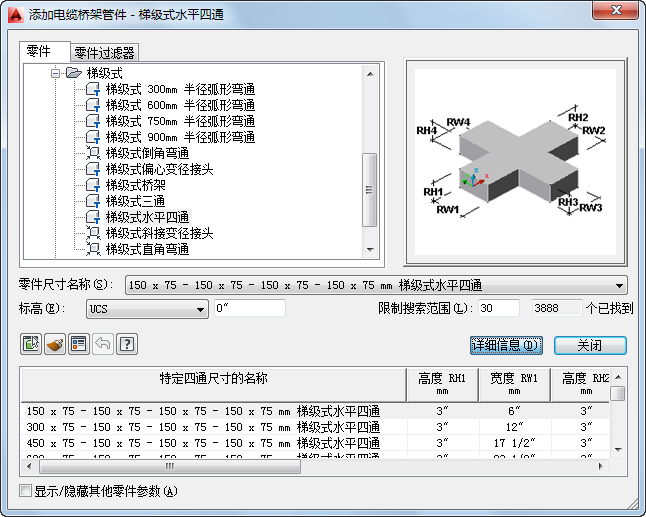Image resolution: width=646 pixels, height=517 pixels.
Task: Select table row starting with 150 x 75
Action: [x=316, y=411]
